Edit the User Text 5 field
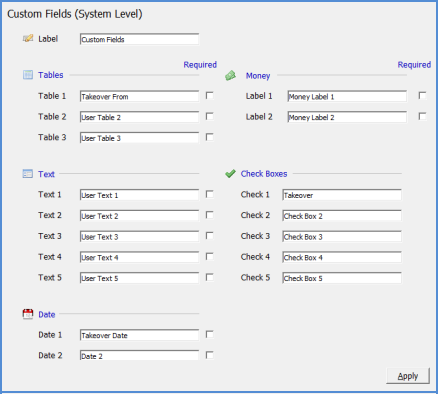438x394 pixels. [139, 278]
